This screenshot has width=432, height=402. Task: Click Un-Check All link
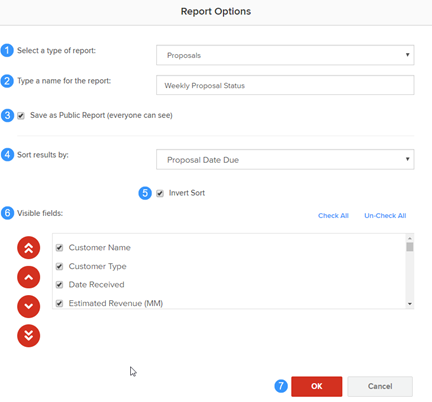coord(385,216)
